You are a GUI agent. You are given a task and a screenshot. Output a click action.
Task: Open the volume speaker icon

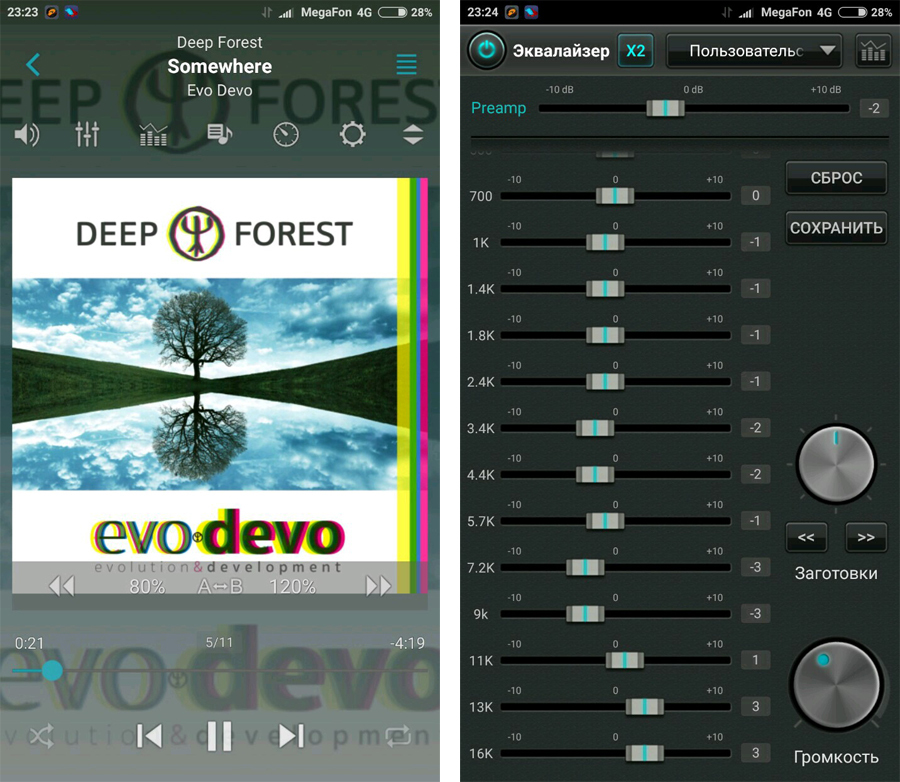point(26,135)
